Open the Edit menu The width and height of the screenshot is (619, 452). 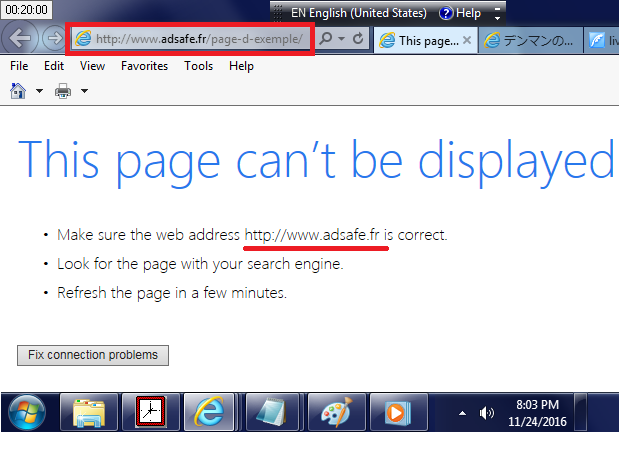click(54, 66)
